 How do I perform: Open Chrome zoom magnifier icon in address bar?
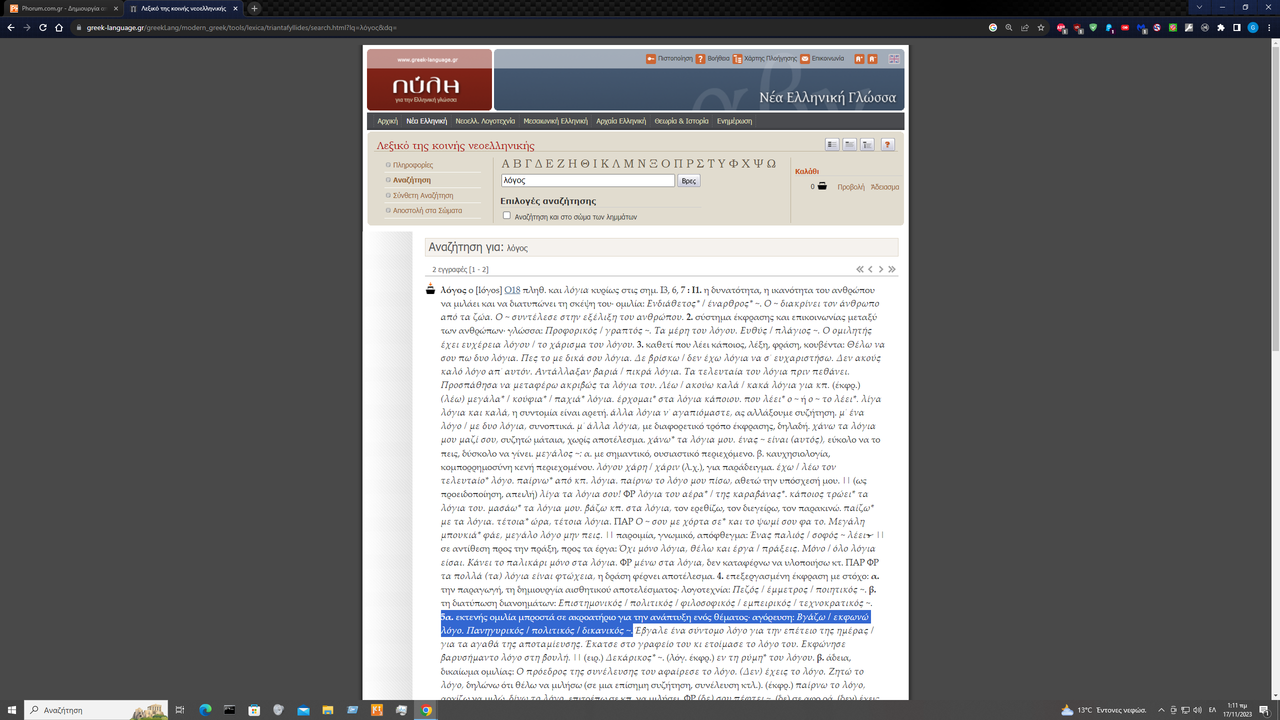pyautogui.click(x=1009, y=27)
